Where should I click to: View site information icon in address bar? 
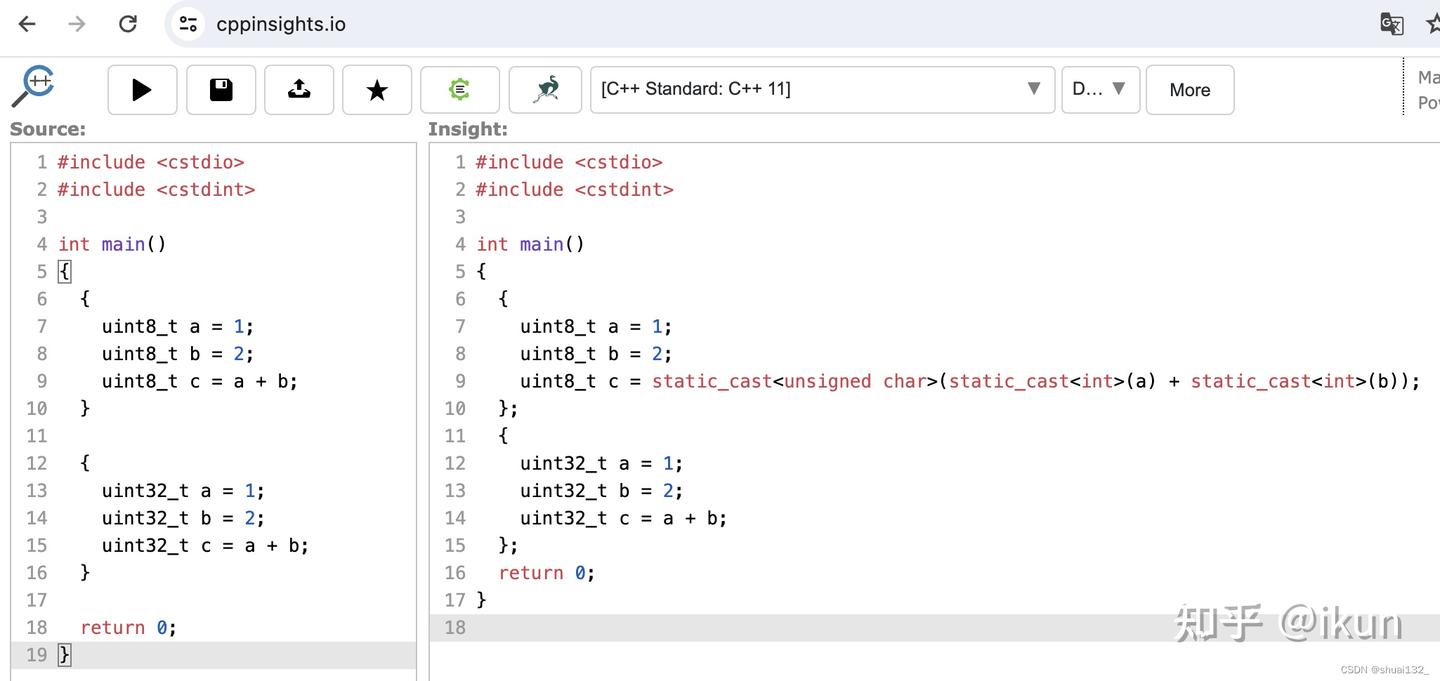188,24
